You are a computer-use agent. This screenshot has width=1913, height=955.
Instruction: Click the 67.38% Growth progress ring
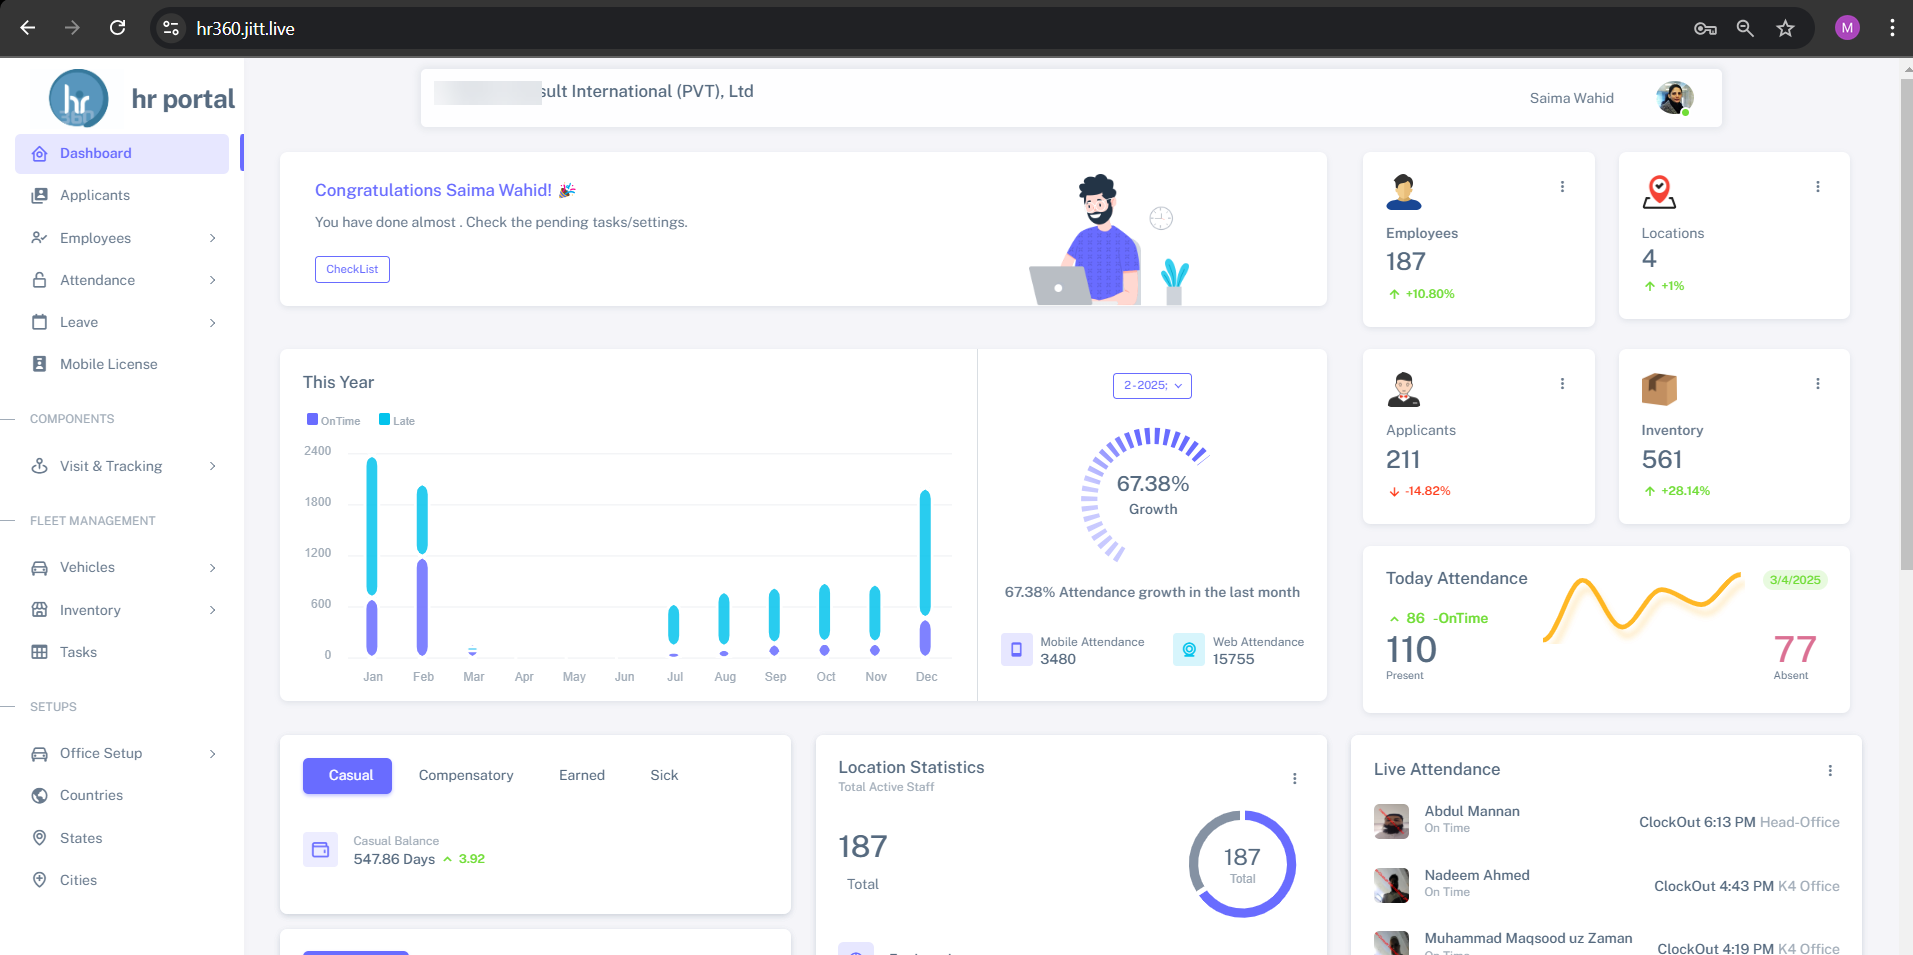point(1151,490)
